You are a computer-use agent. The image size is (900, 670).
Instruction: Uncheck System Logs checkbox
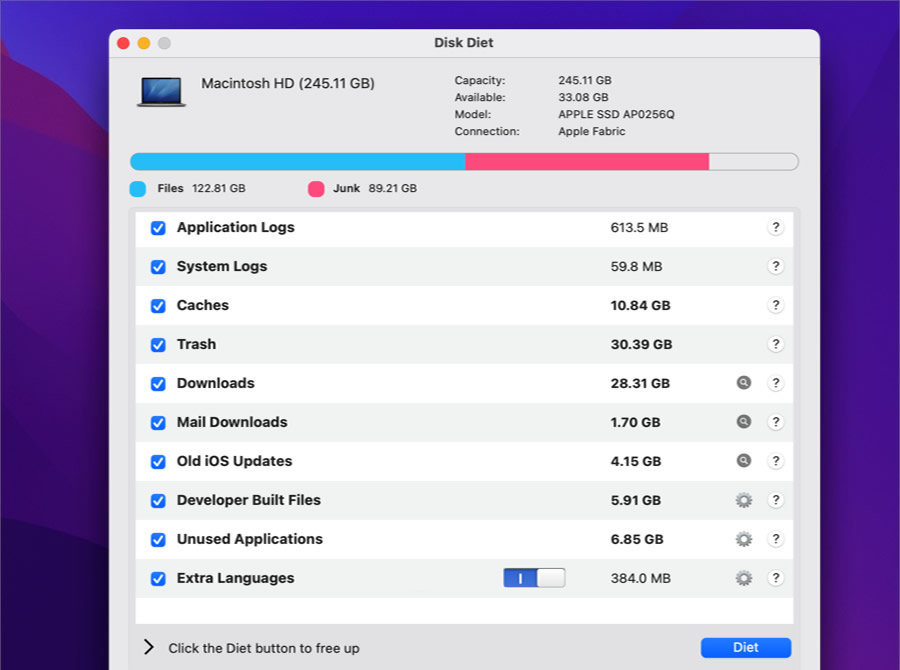pyautogui.click(x=158, y=267)
